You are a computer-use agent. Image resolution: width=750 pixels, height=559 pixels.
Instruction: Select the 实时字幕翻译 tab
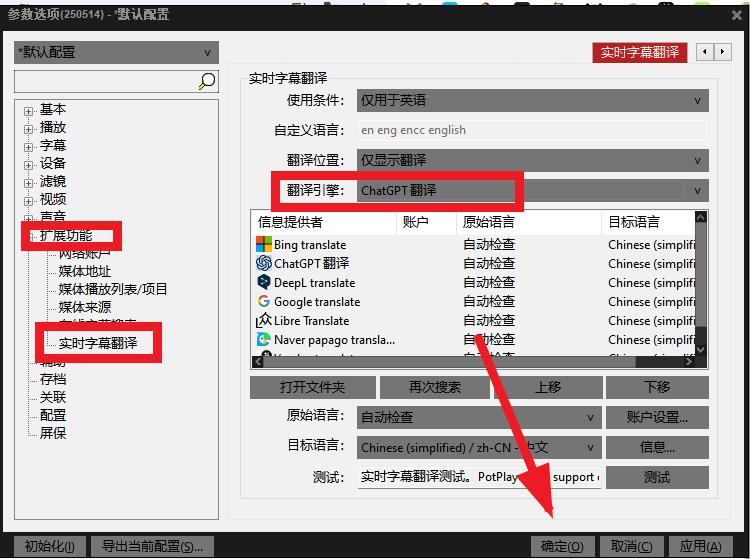[x=640, y=52]
